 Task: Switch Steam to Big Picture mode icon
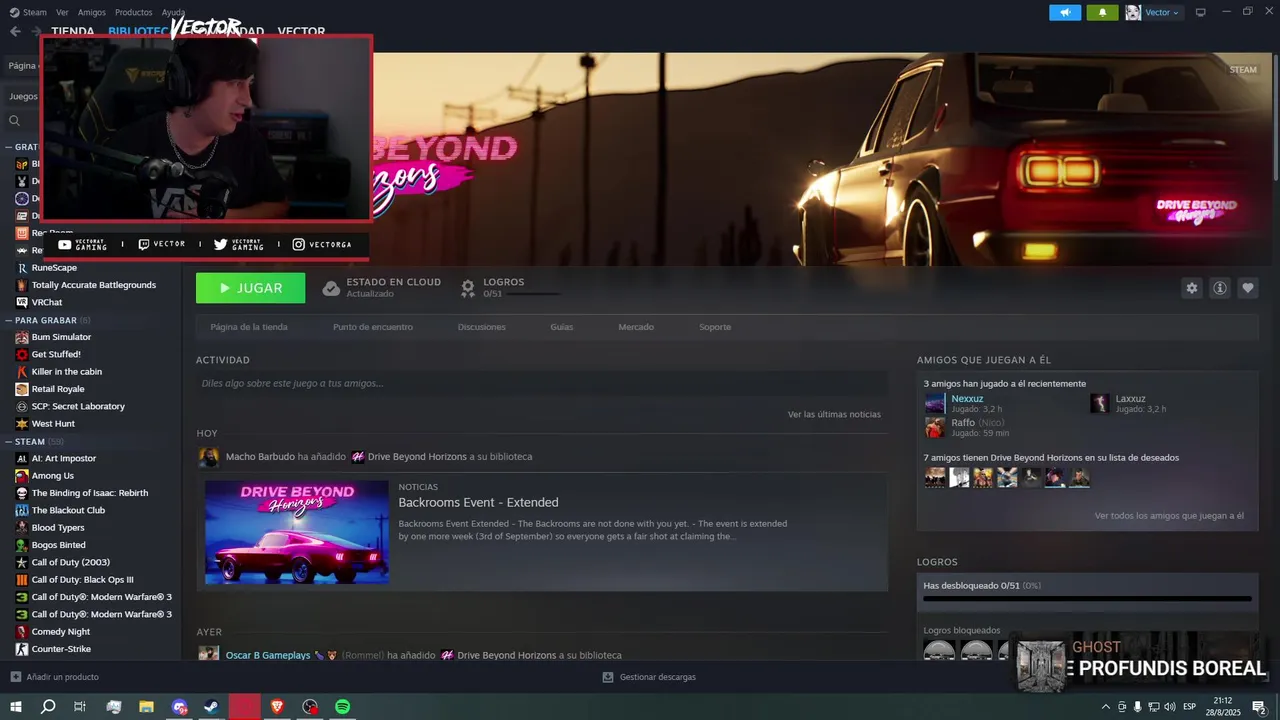(x=1201, y=12)
